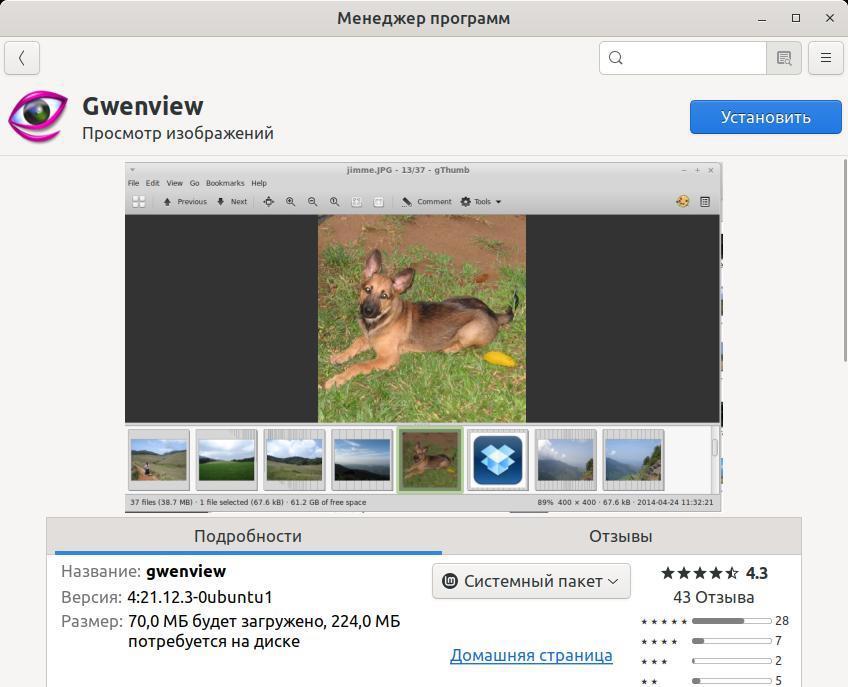Click the dog photo in the screenshot preview
Viewport: 848px width, 687px height.
[x=421, y=318]
